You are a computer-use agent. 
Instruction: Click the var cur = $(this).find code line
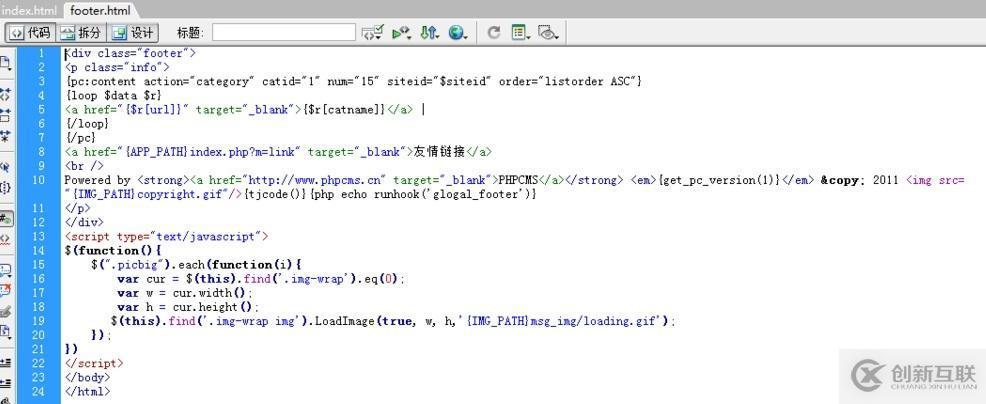tap(262, 279)
